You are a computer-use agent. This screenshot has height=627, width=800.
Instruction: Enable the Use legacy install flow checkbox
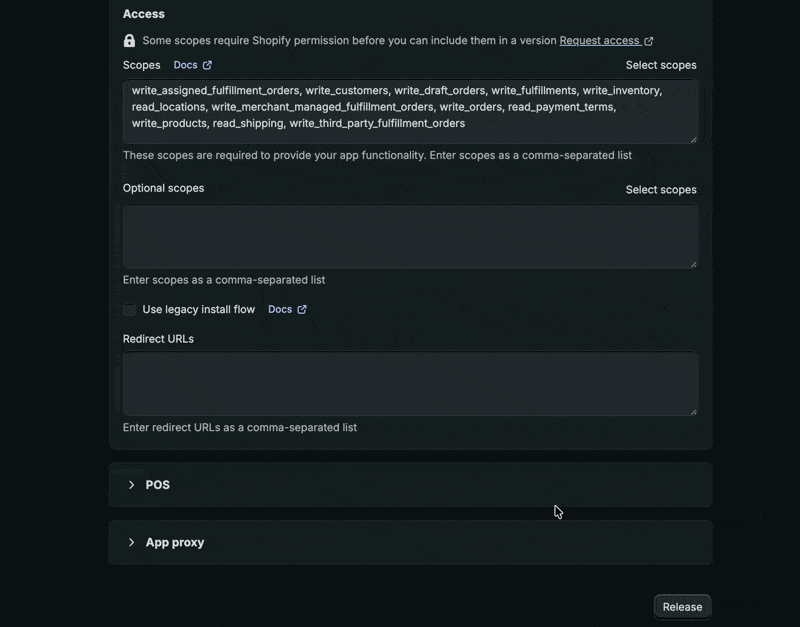(130, 310)
